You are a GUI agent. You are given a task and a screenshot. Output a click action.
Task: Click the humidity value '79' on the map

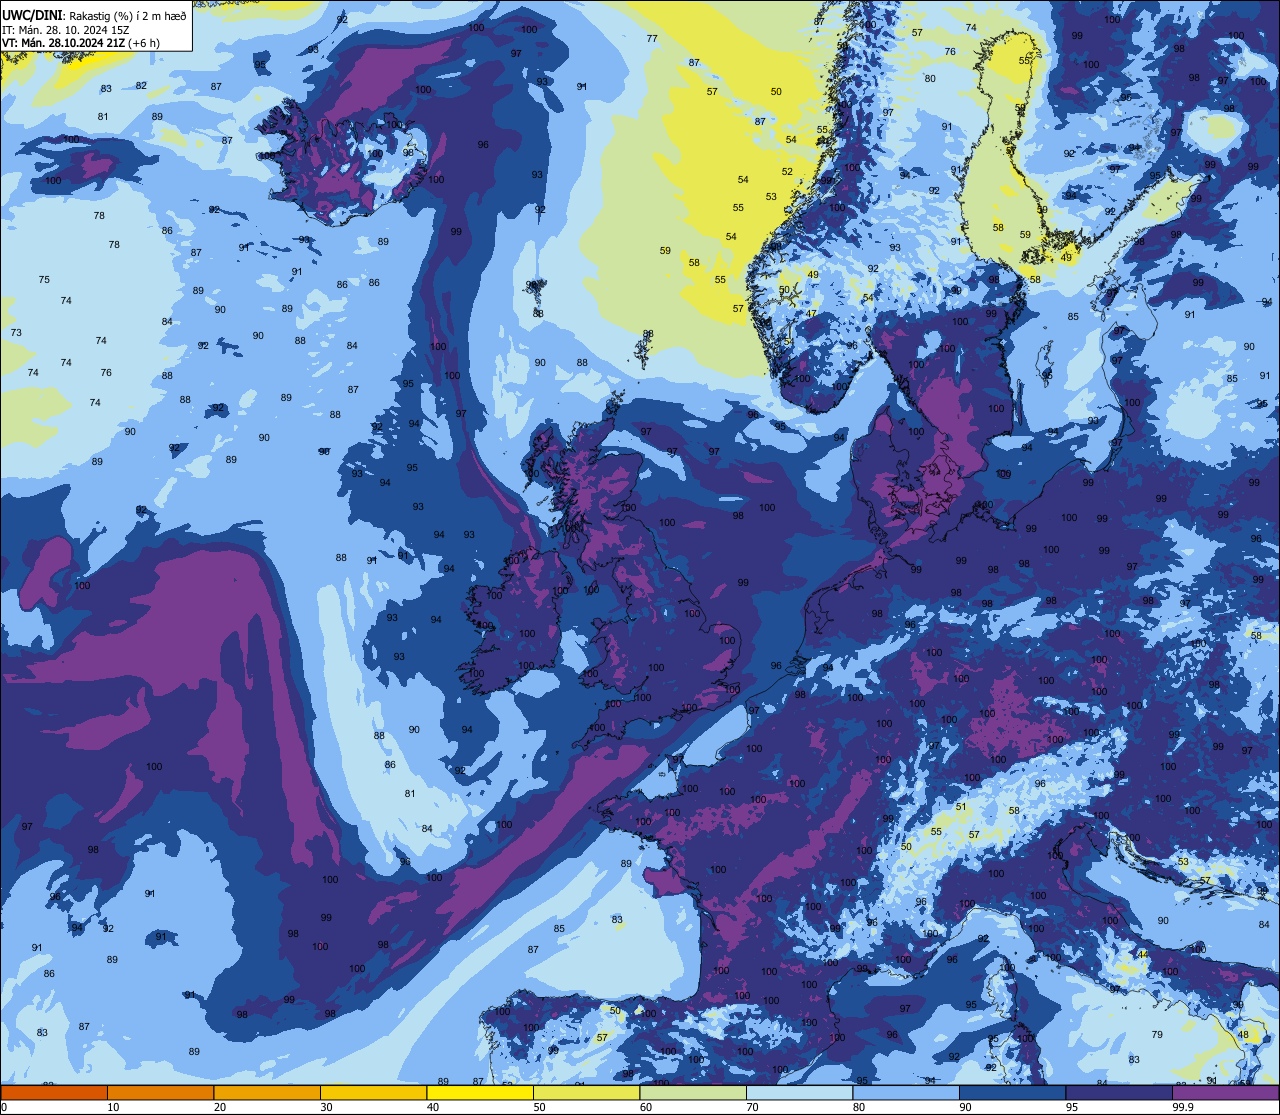tap(1157, 1034)
